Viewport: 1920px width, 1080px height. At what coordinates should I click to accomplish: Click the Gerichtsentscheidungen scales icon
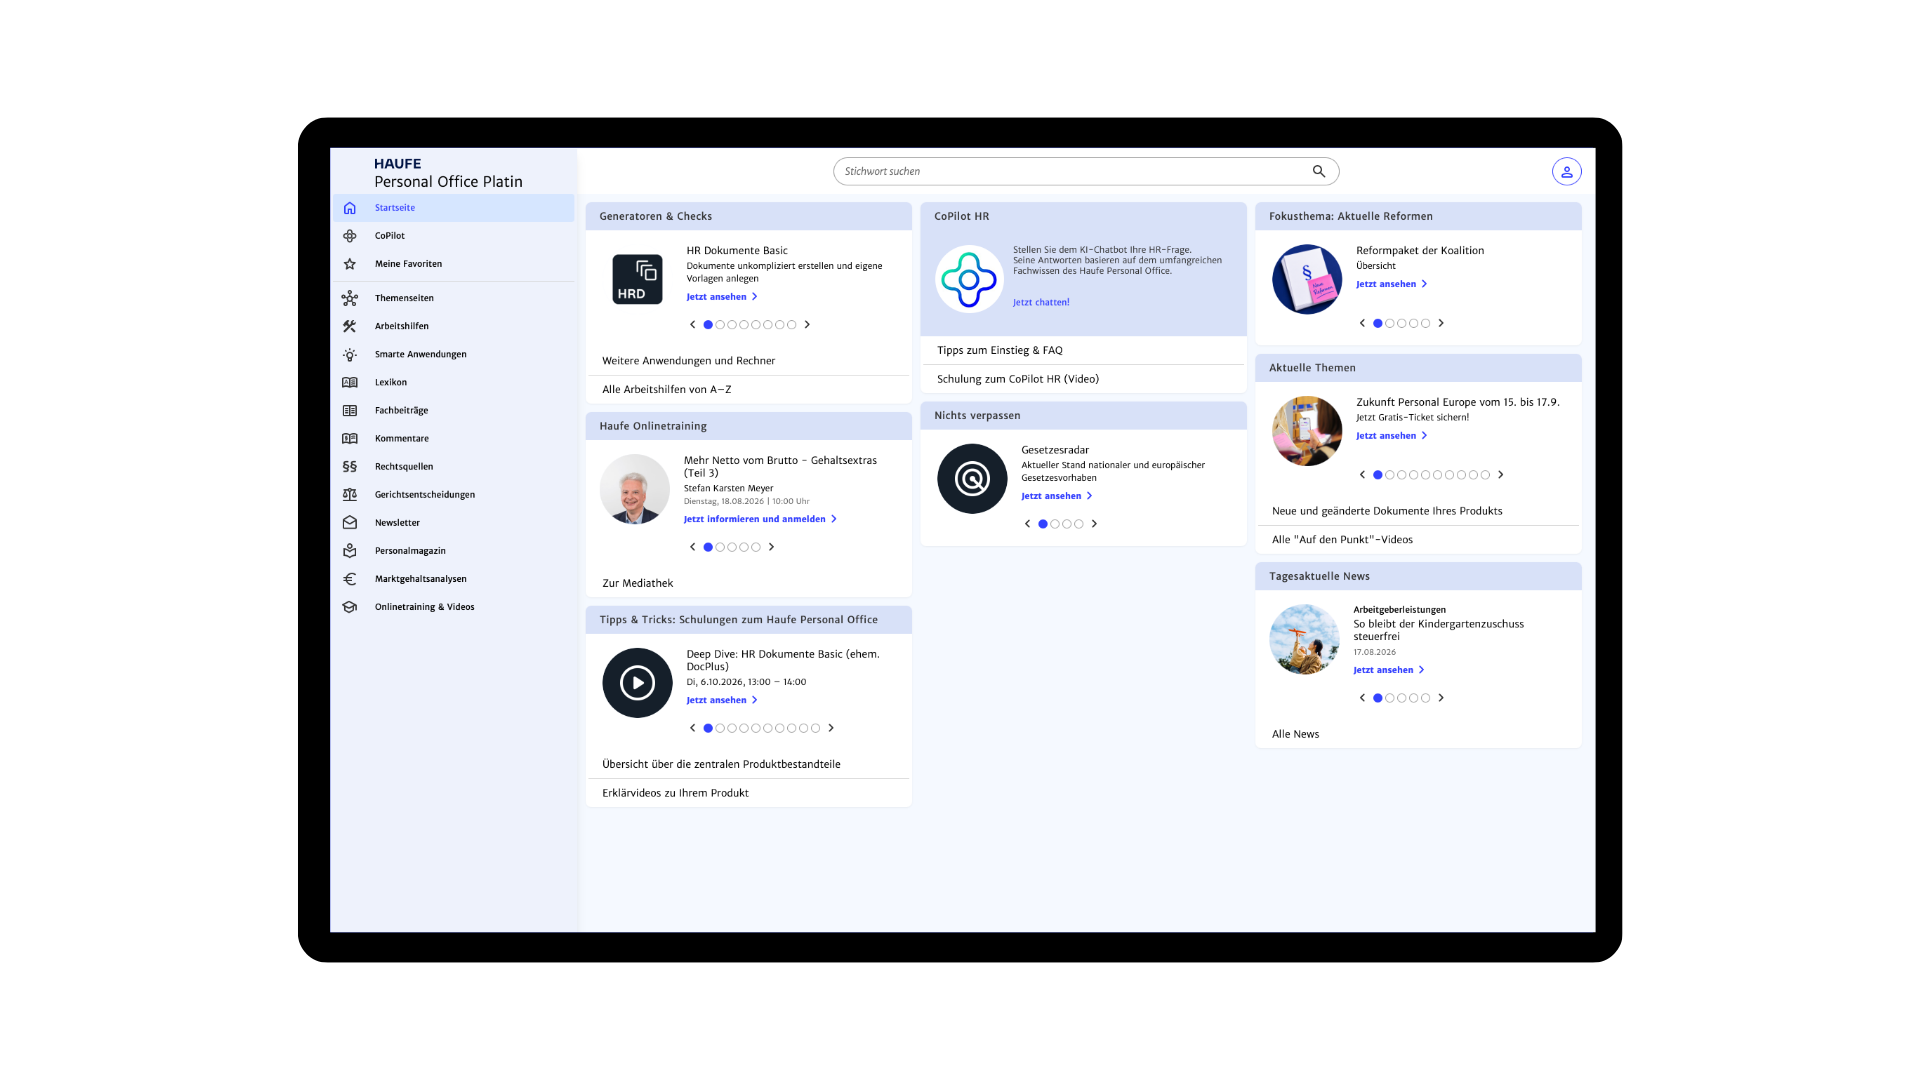349,494
